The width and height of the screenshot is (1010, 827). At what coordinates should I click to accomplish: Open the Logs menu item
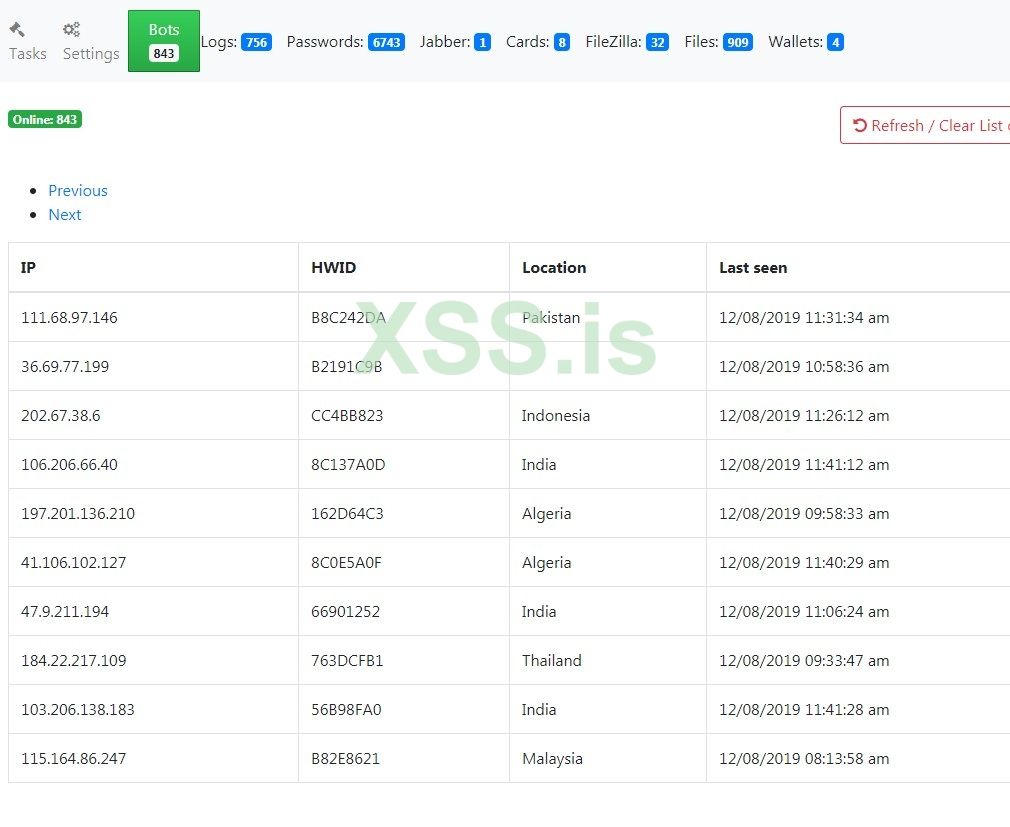(x=218, y=42)
